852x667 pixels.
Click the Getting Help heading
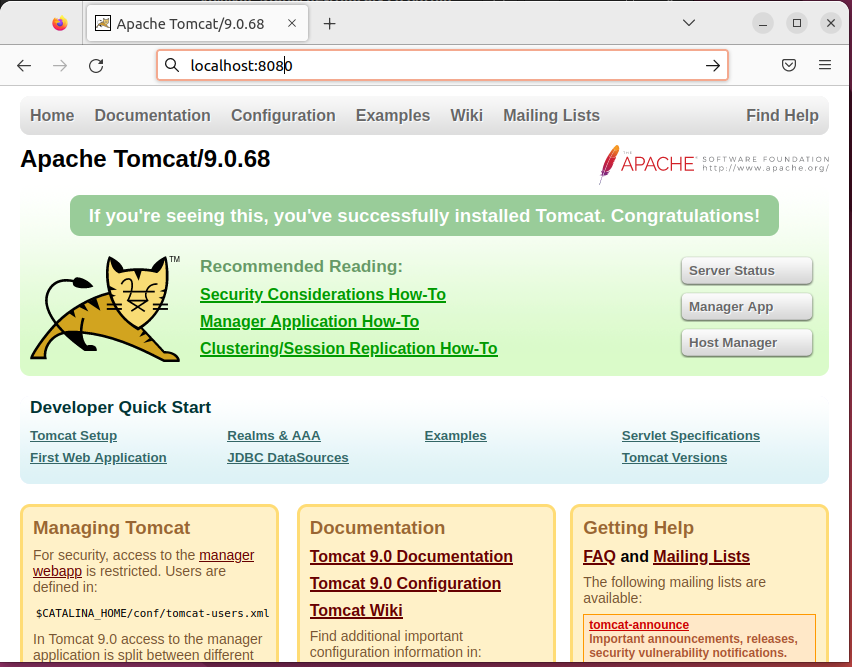(638, 527)
